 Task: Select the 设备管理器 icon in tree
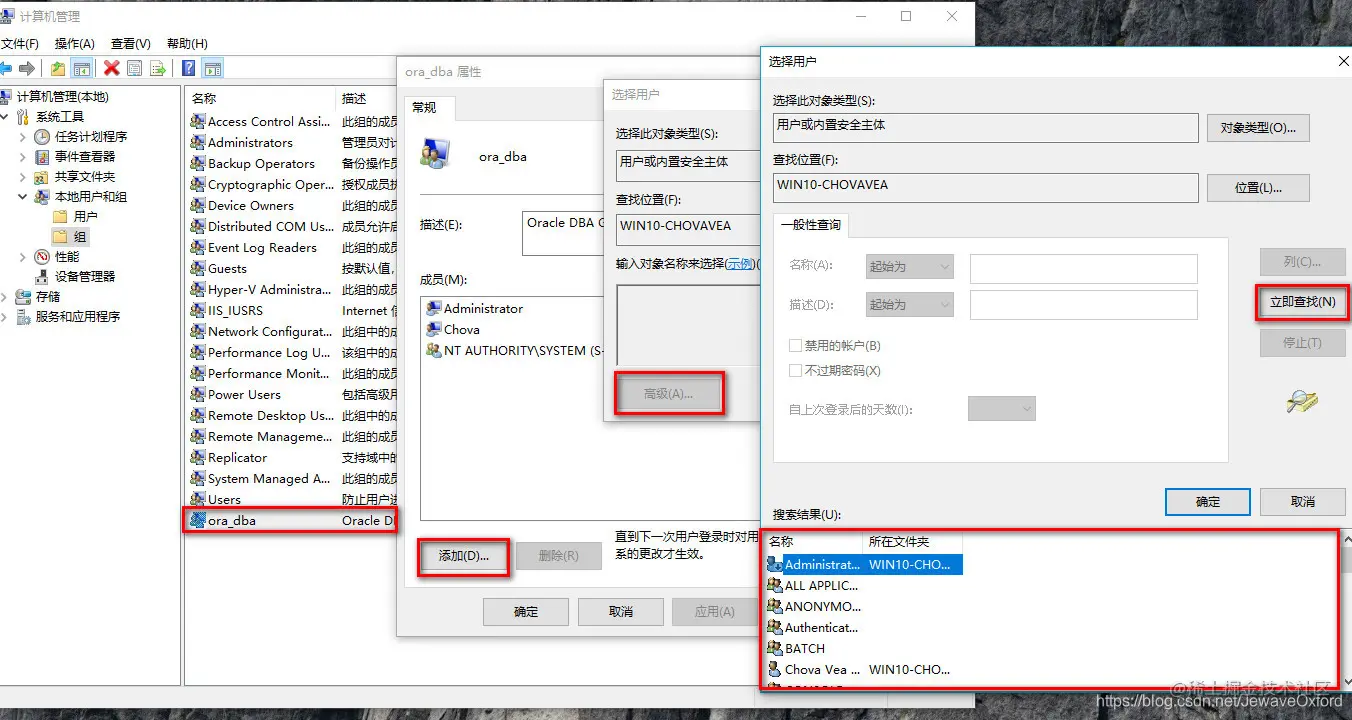(42, 277)
